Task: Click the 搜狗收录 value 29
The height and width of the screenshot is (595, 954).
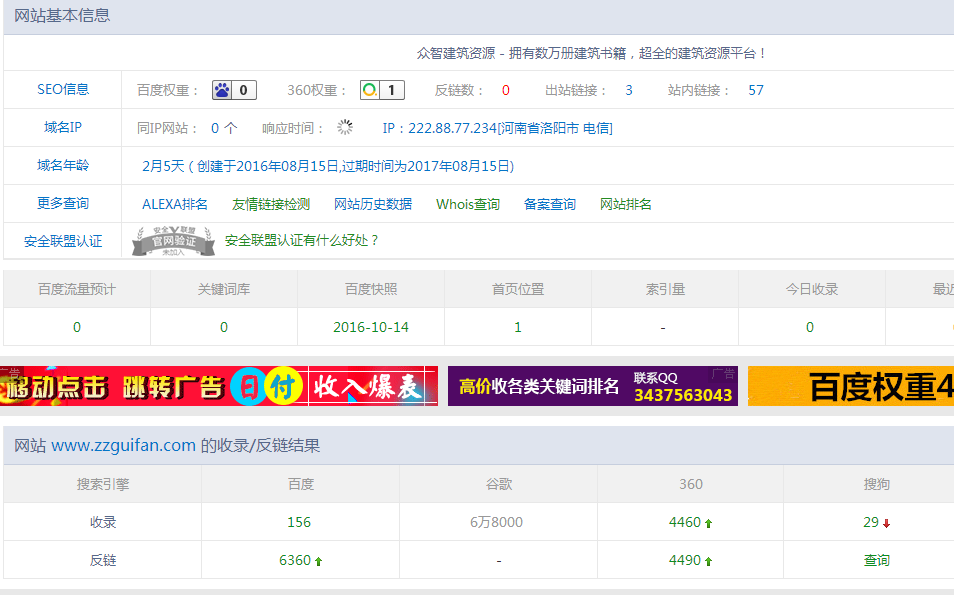Action: point(871,522)
